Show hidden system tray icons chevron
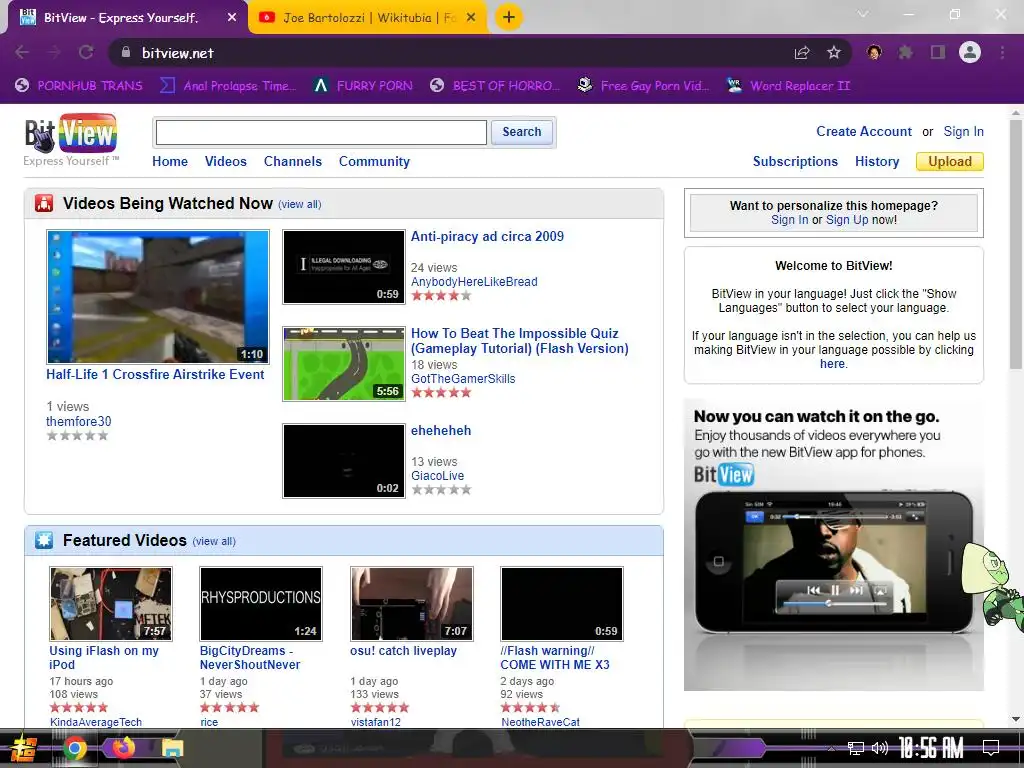The image size is (1024, 768). click(831, 748)
